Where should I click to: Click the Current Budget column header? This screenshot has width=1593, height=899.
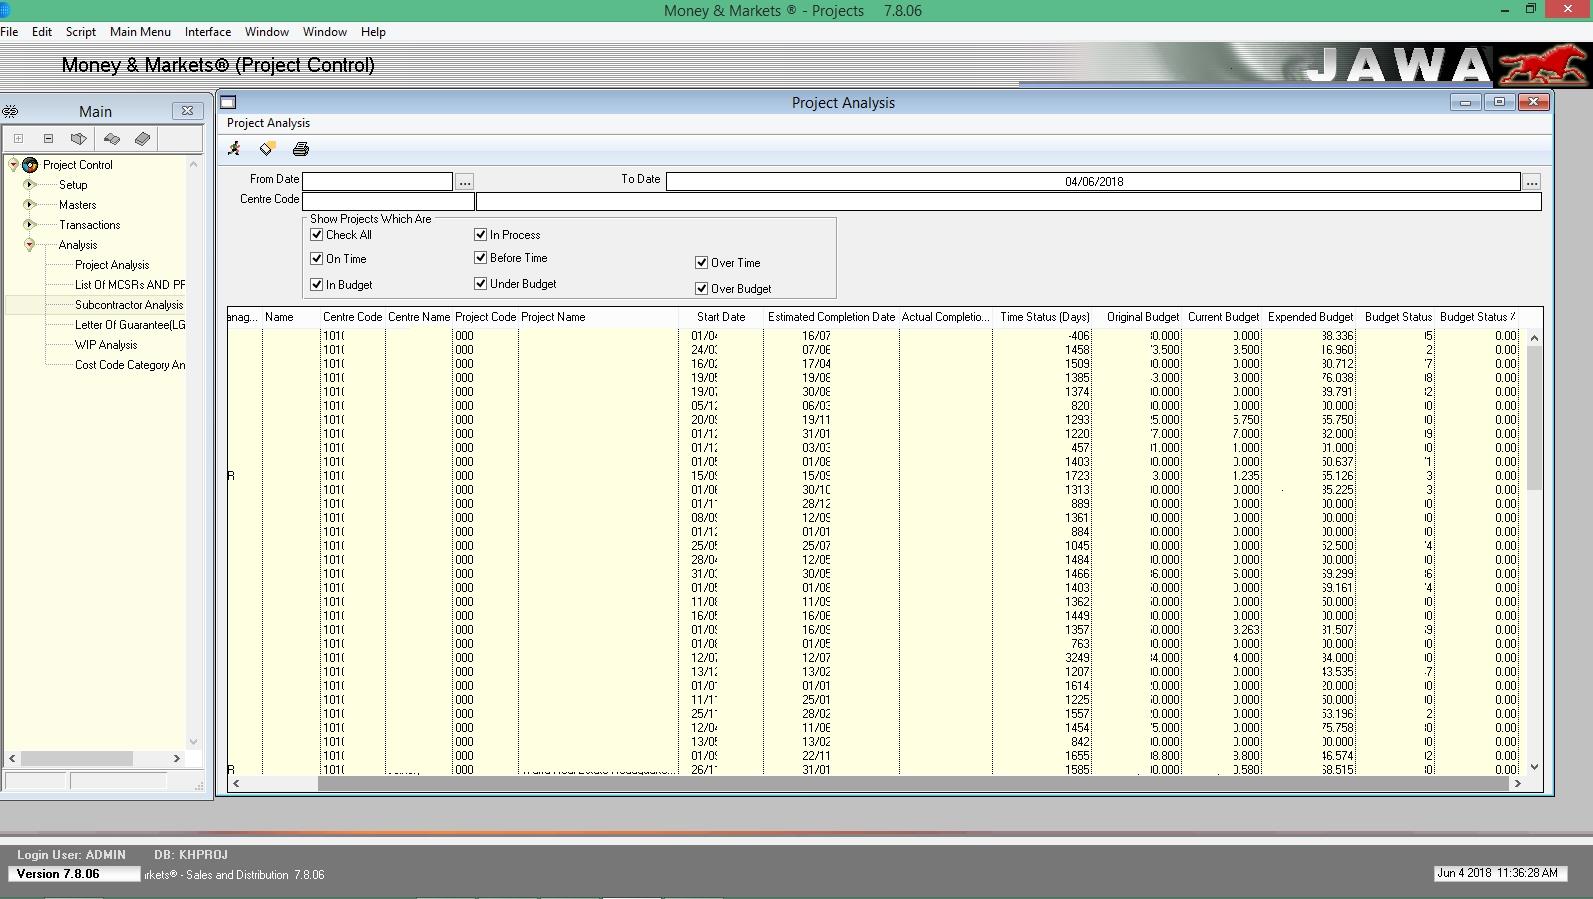1223,317
